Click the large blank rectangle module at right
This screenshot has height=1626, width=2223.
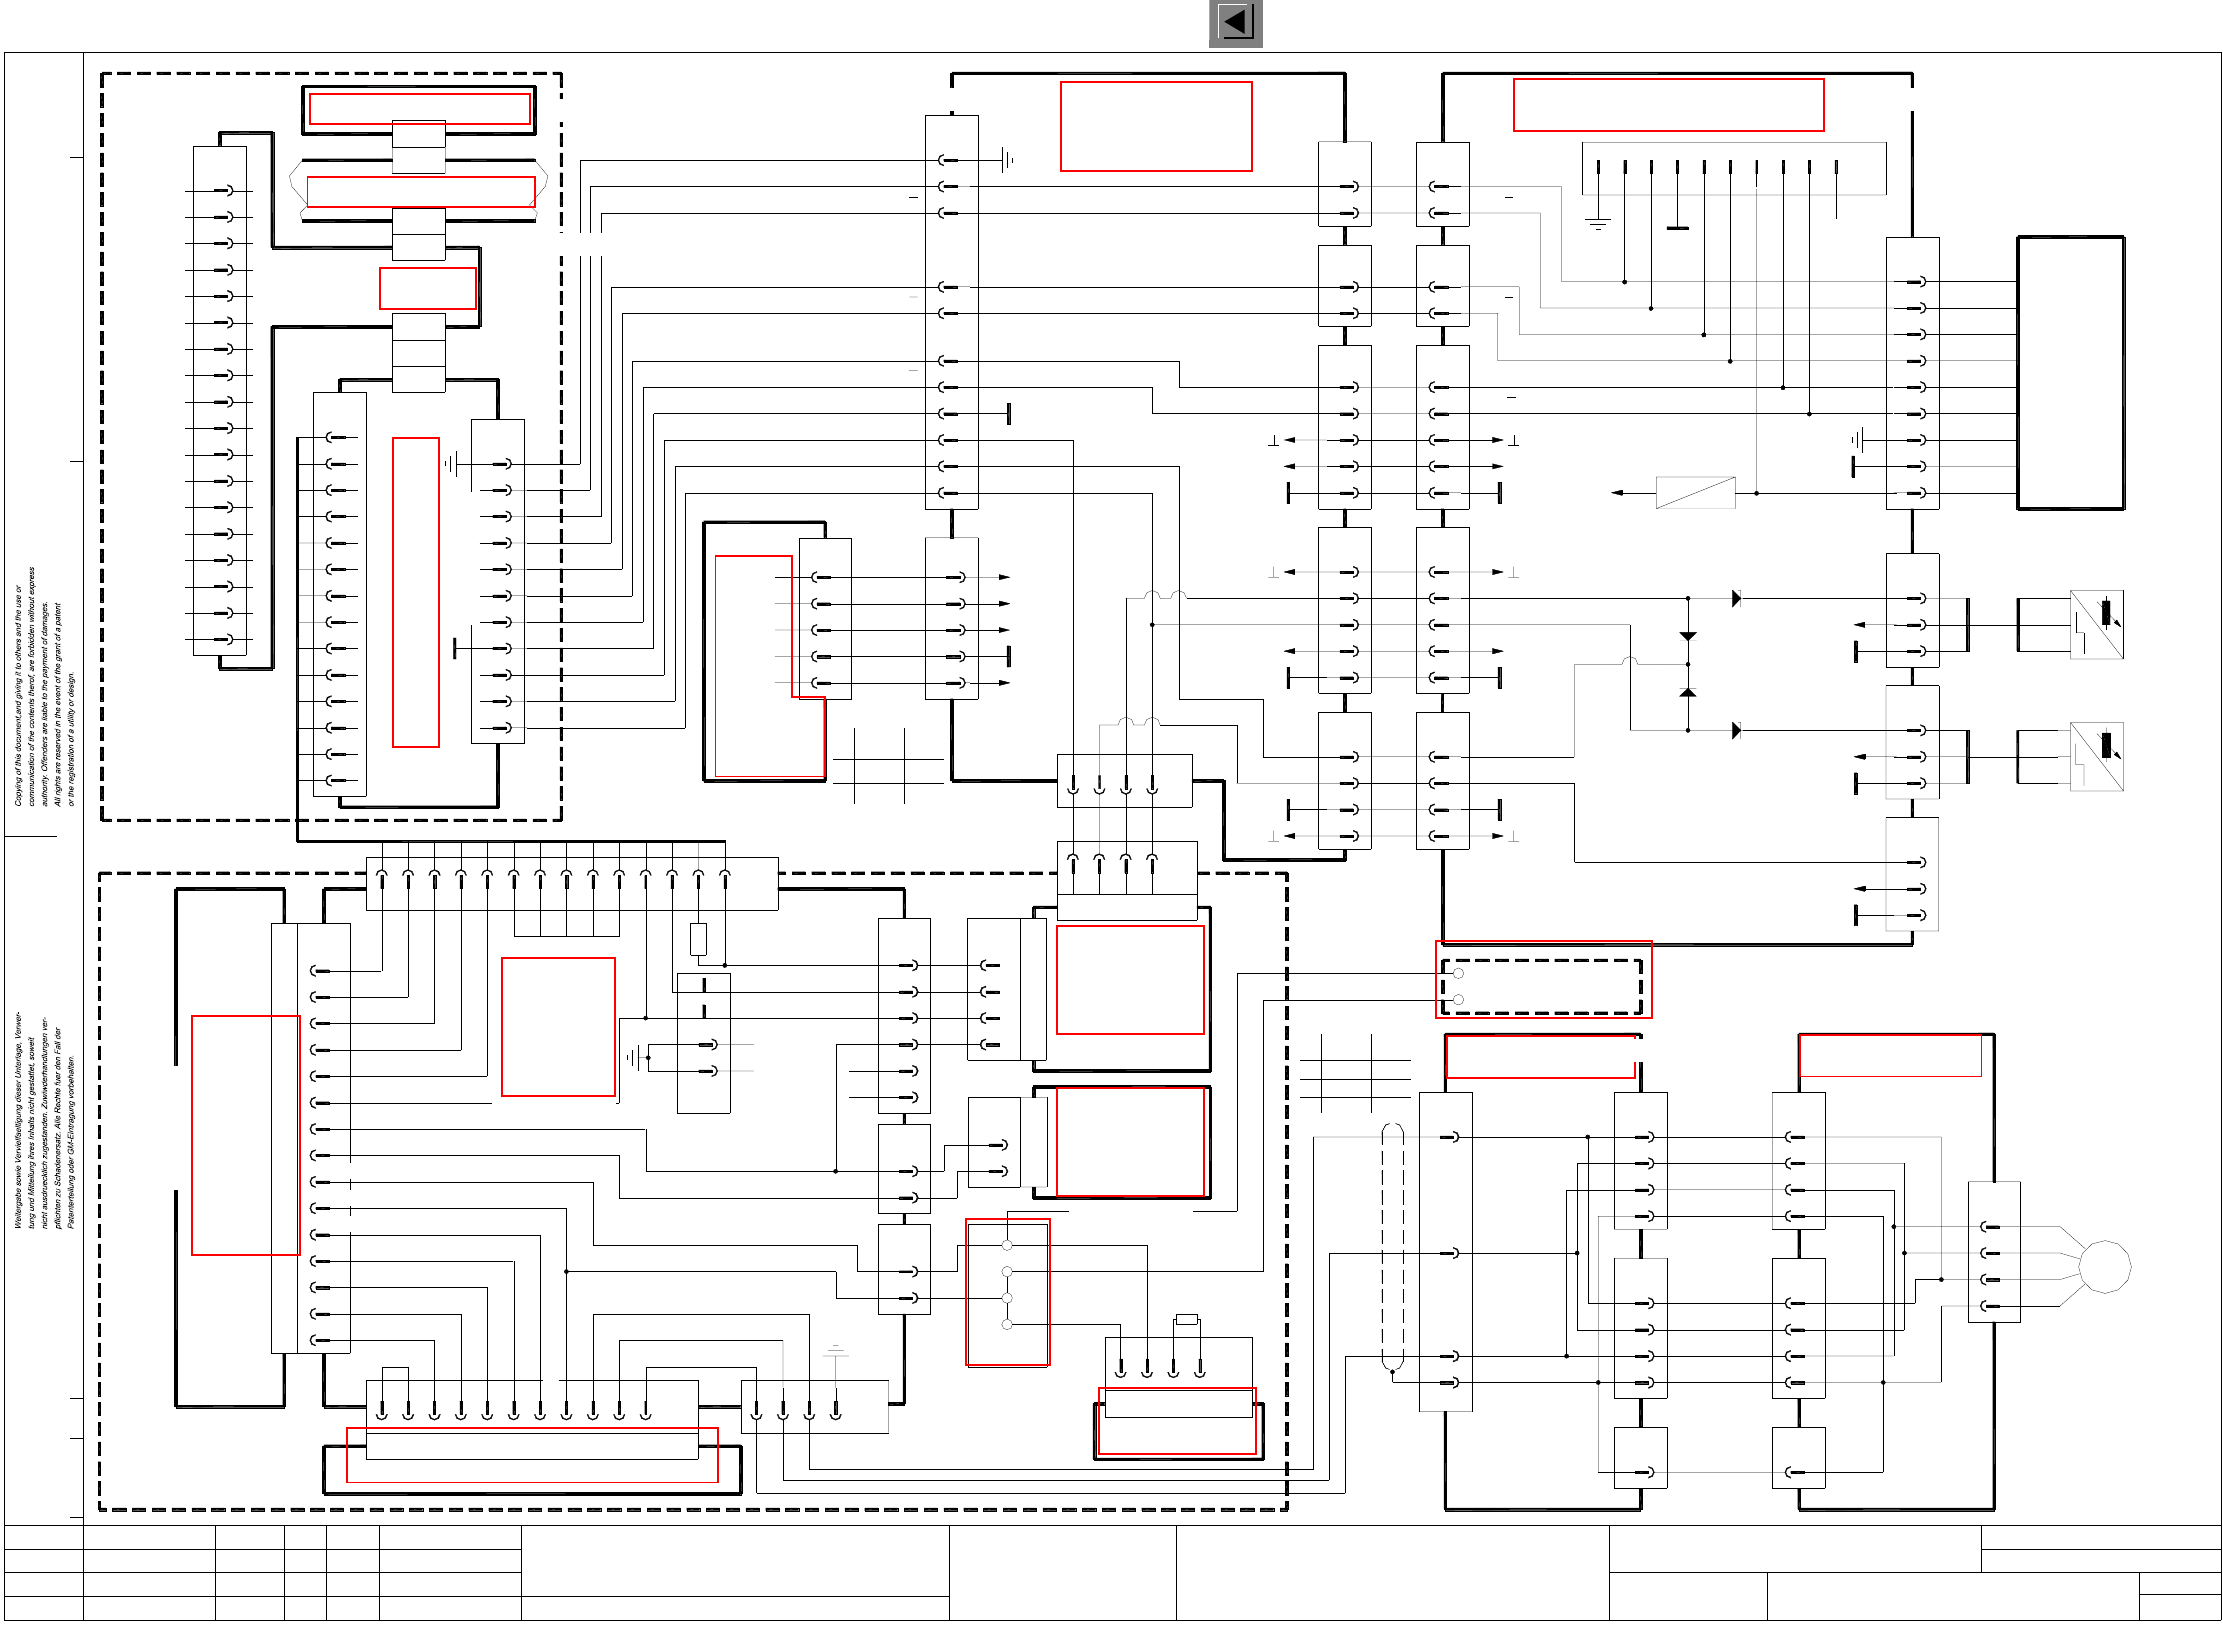[x=2070, y=373]
